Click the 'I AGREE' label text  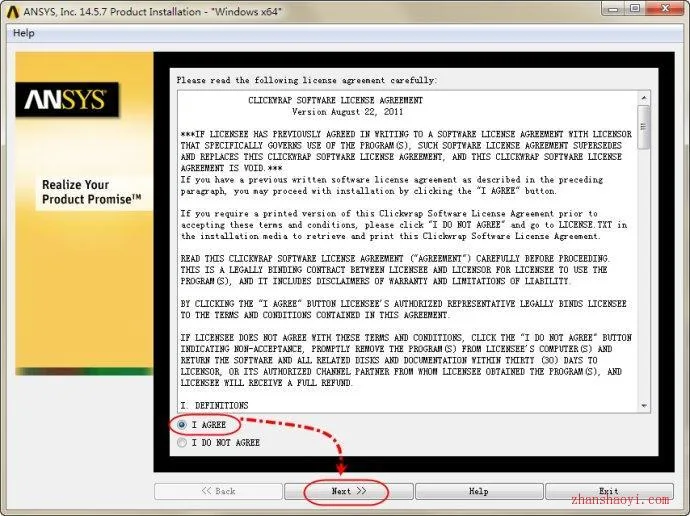pyautogui.click(x=209, y=425)
